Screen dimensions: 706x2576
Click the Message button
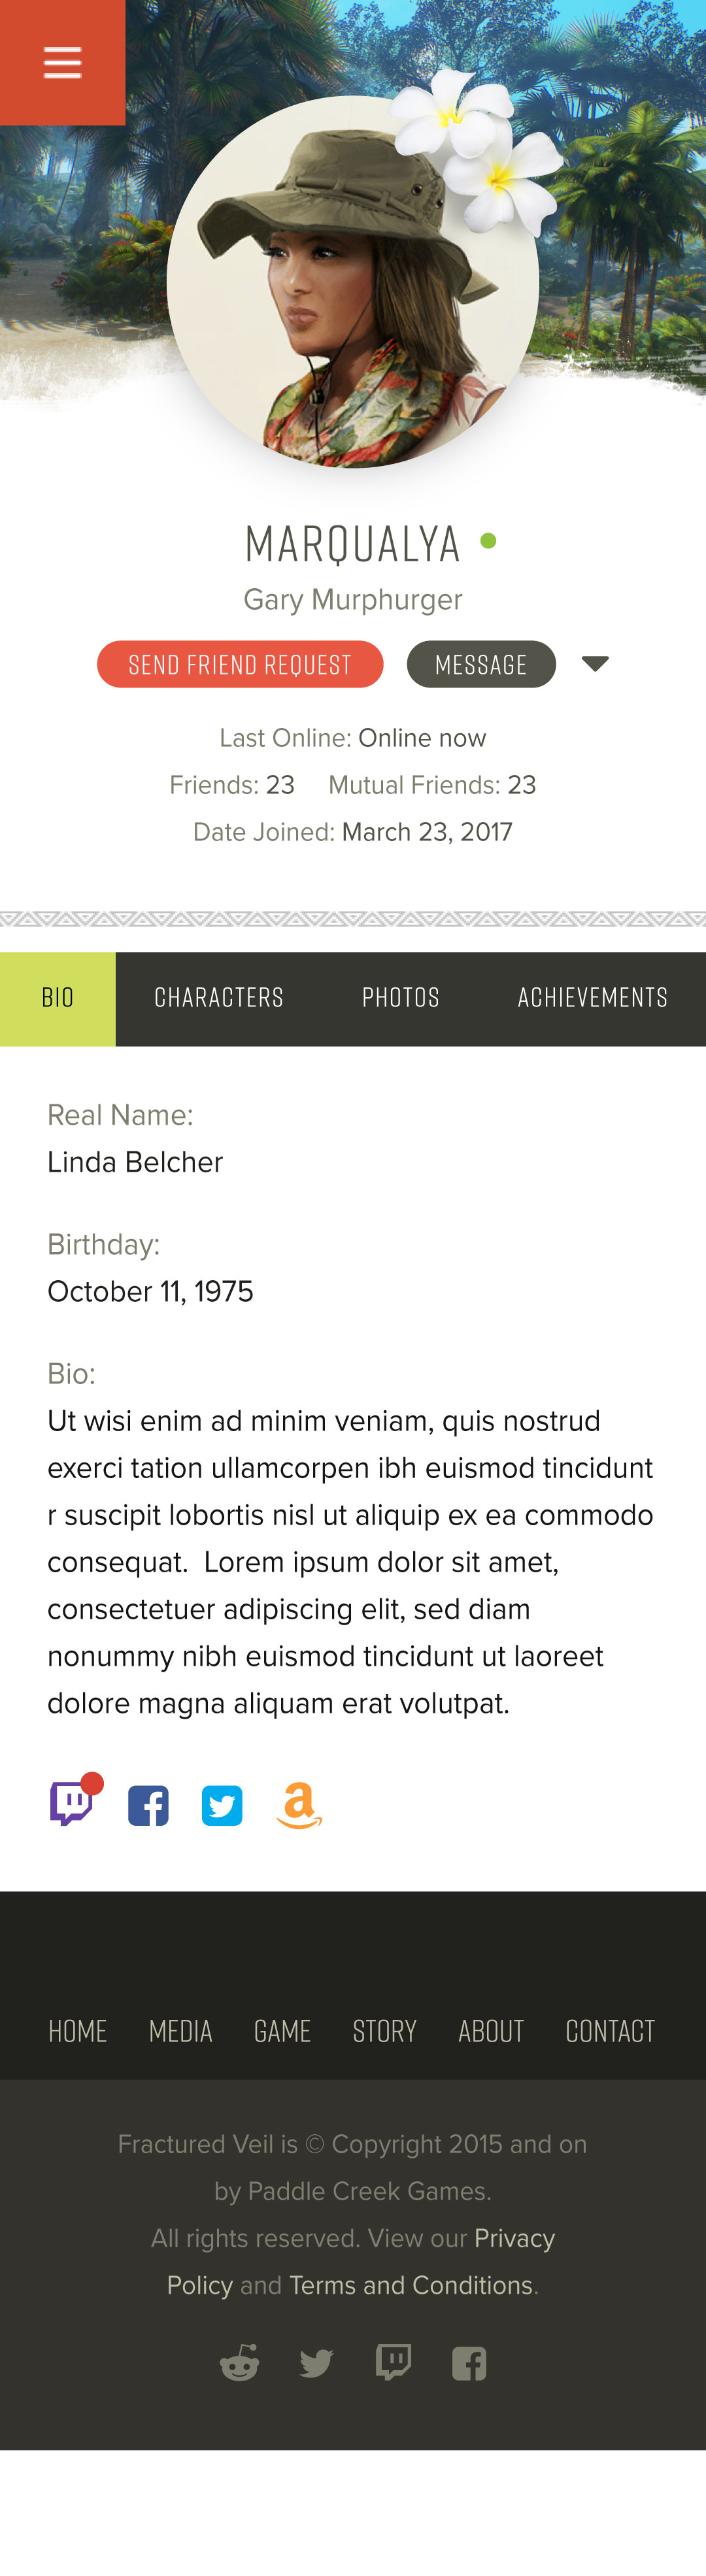[481, 664]
